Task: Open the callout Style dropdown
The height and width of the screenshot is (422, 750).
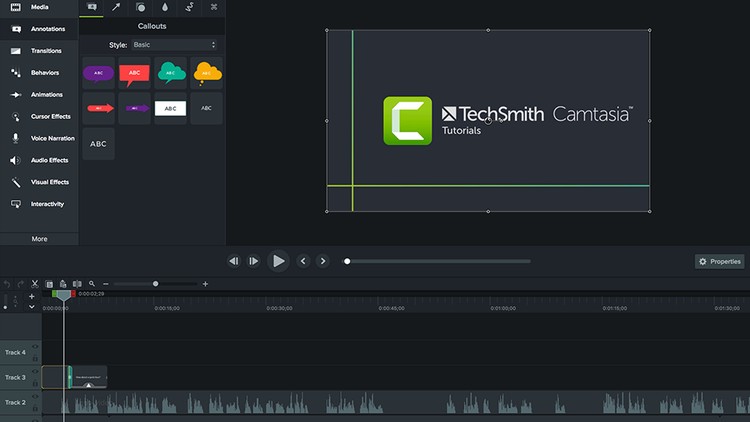Action: (174, 45)
